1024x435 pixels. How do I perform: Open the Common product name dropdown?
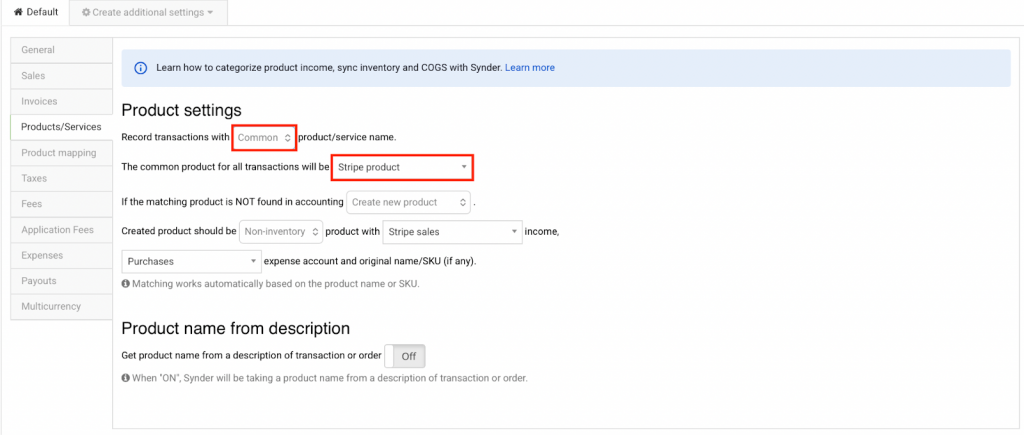264,137
